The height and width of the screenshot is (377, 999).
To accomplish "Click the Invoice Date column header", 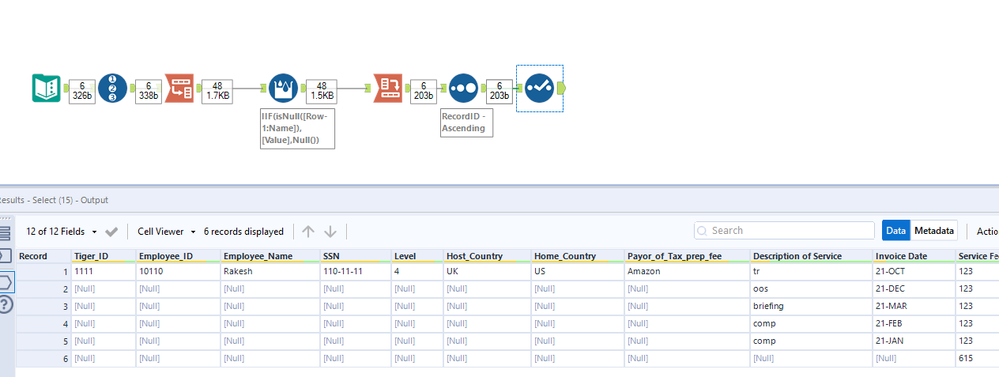I will click(x=914, y=256).
